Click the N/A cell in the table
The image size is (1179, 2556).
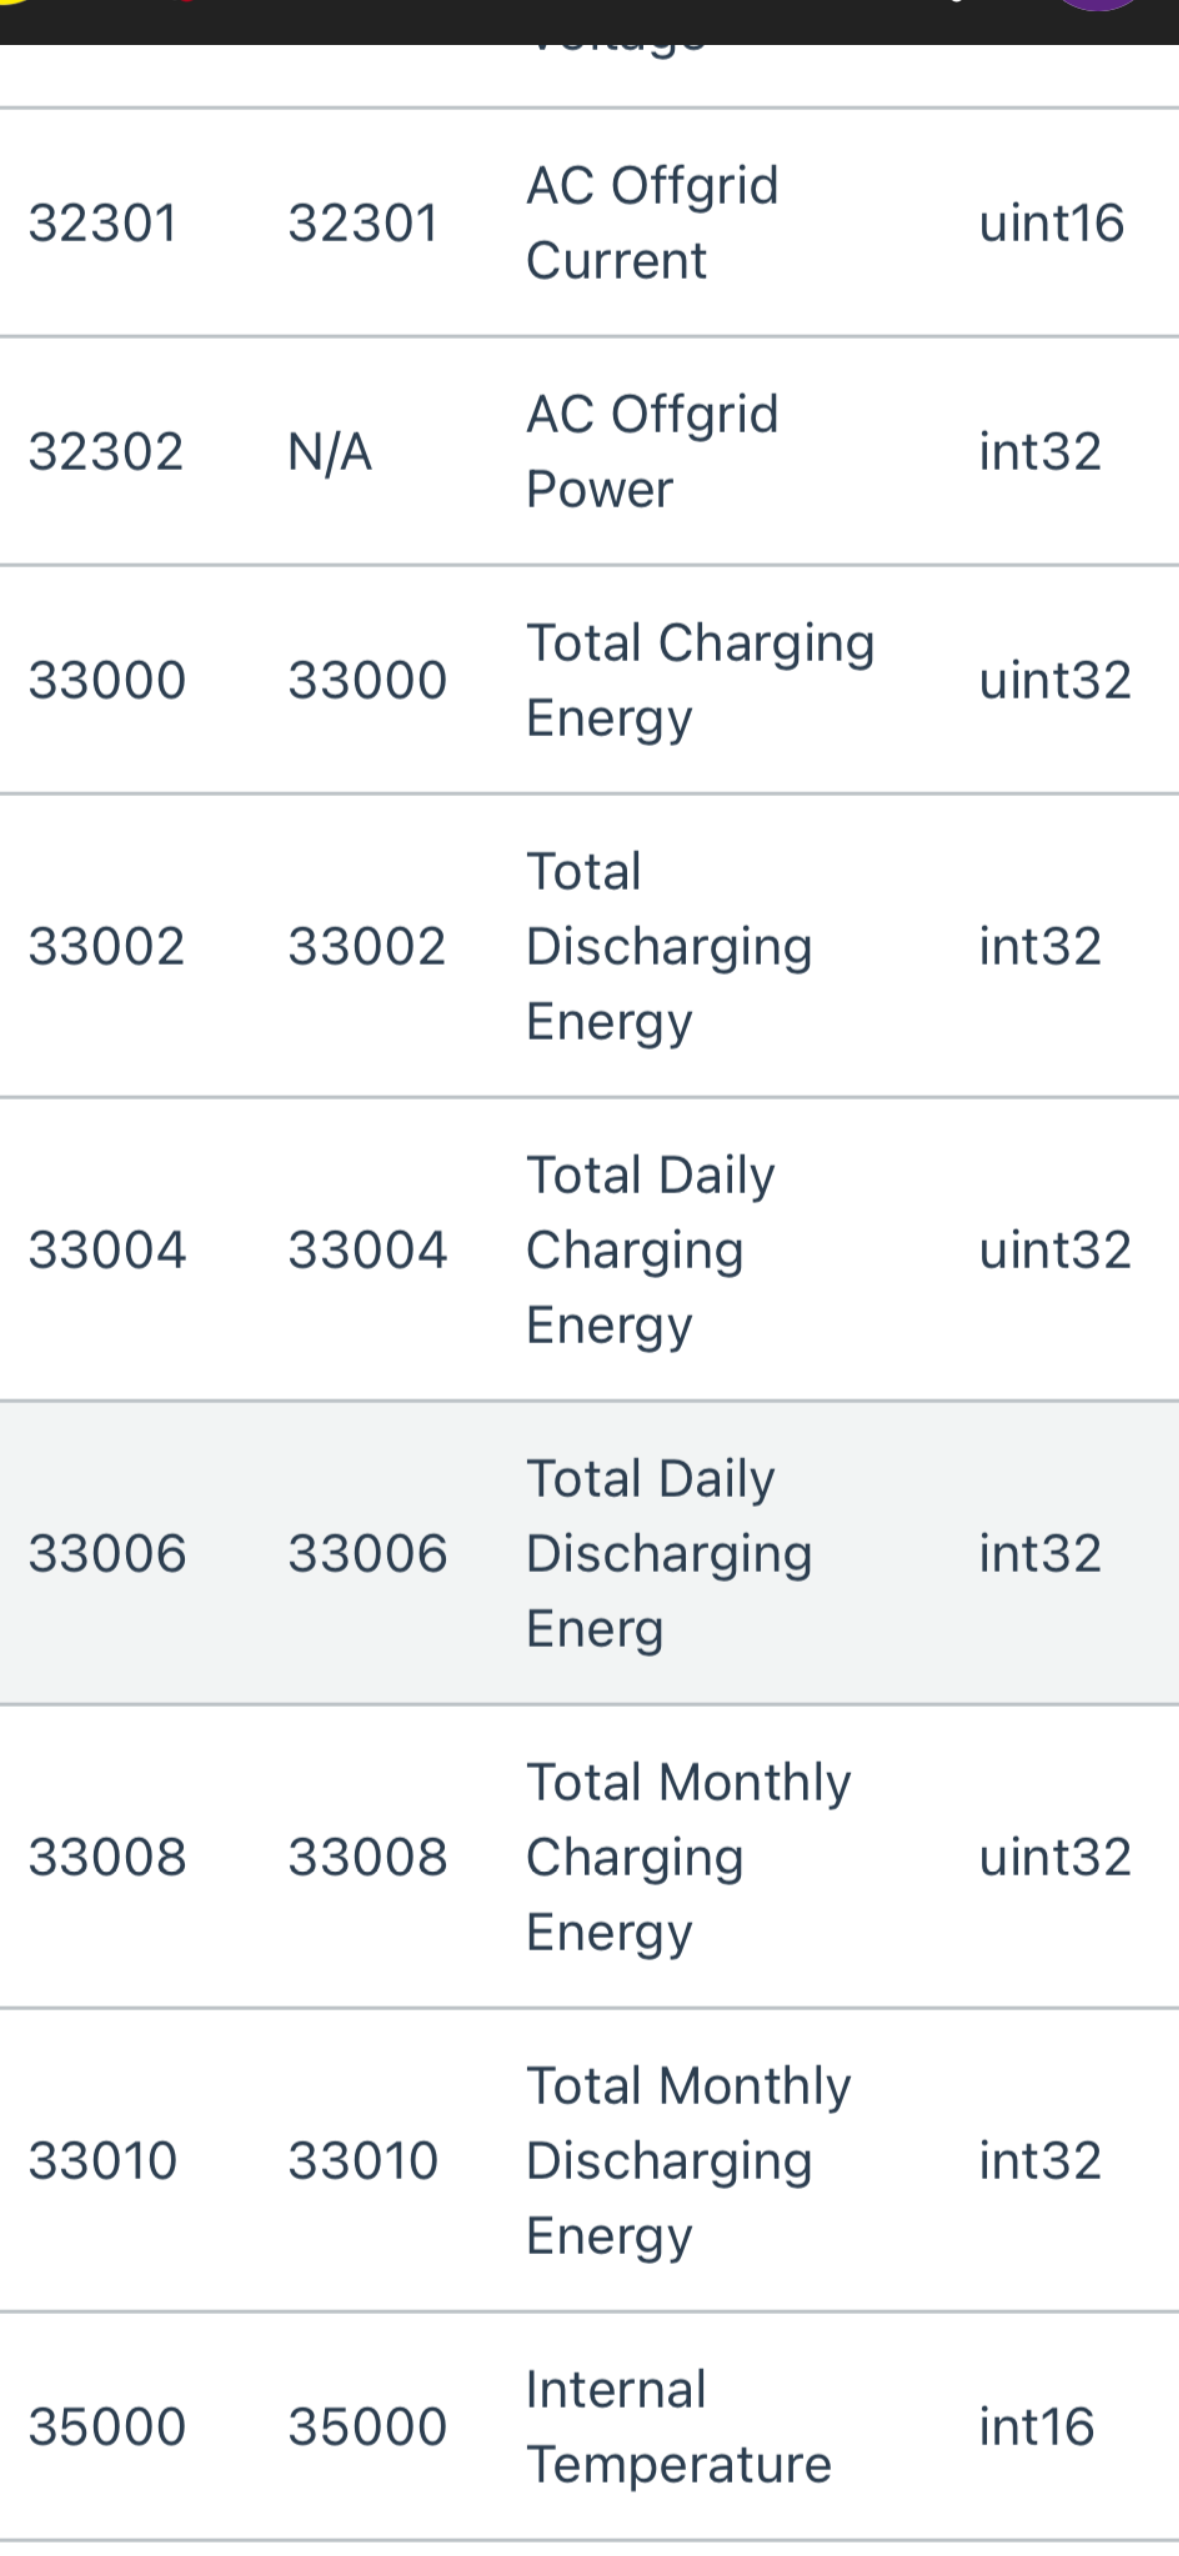click(330, 451)
